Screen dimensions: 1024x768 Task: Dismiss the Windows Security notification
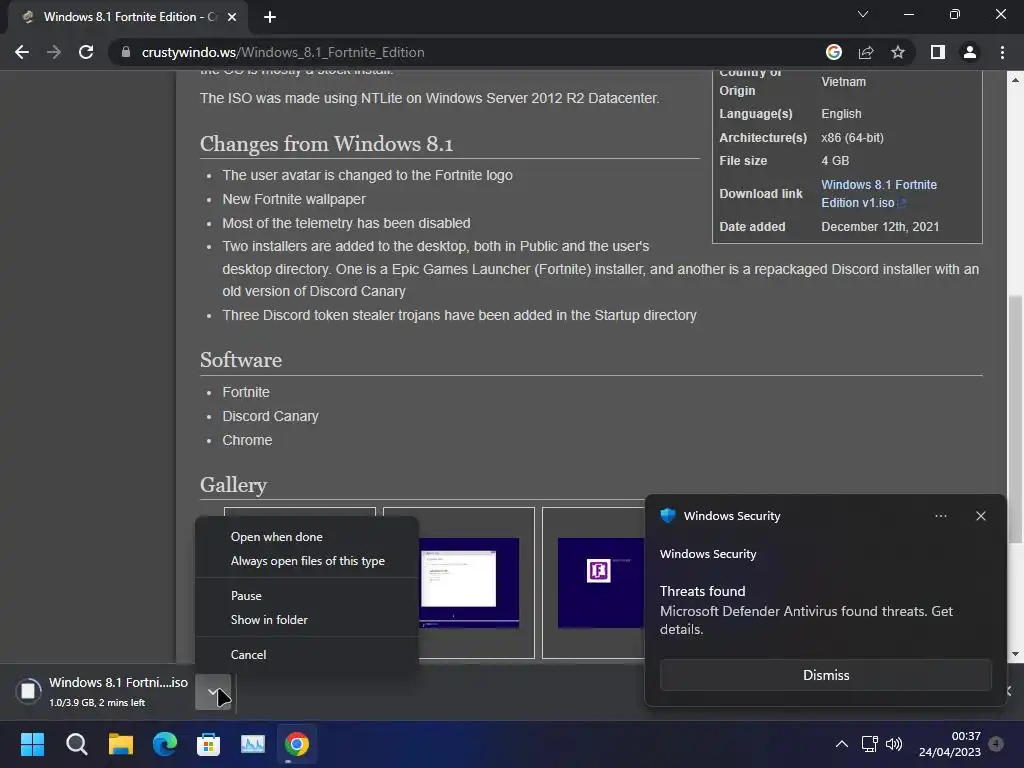[825, 675]
